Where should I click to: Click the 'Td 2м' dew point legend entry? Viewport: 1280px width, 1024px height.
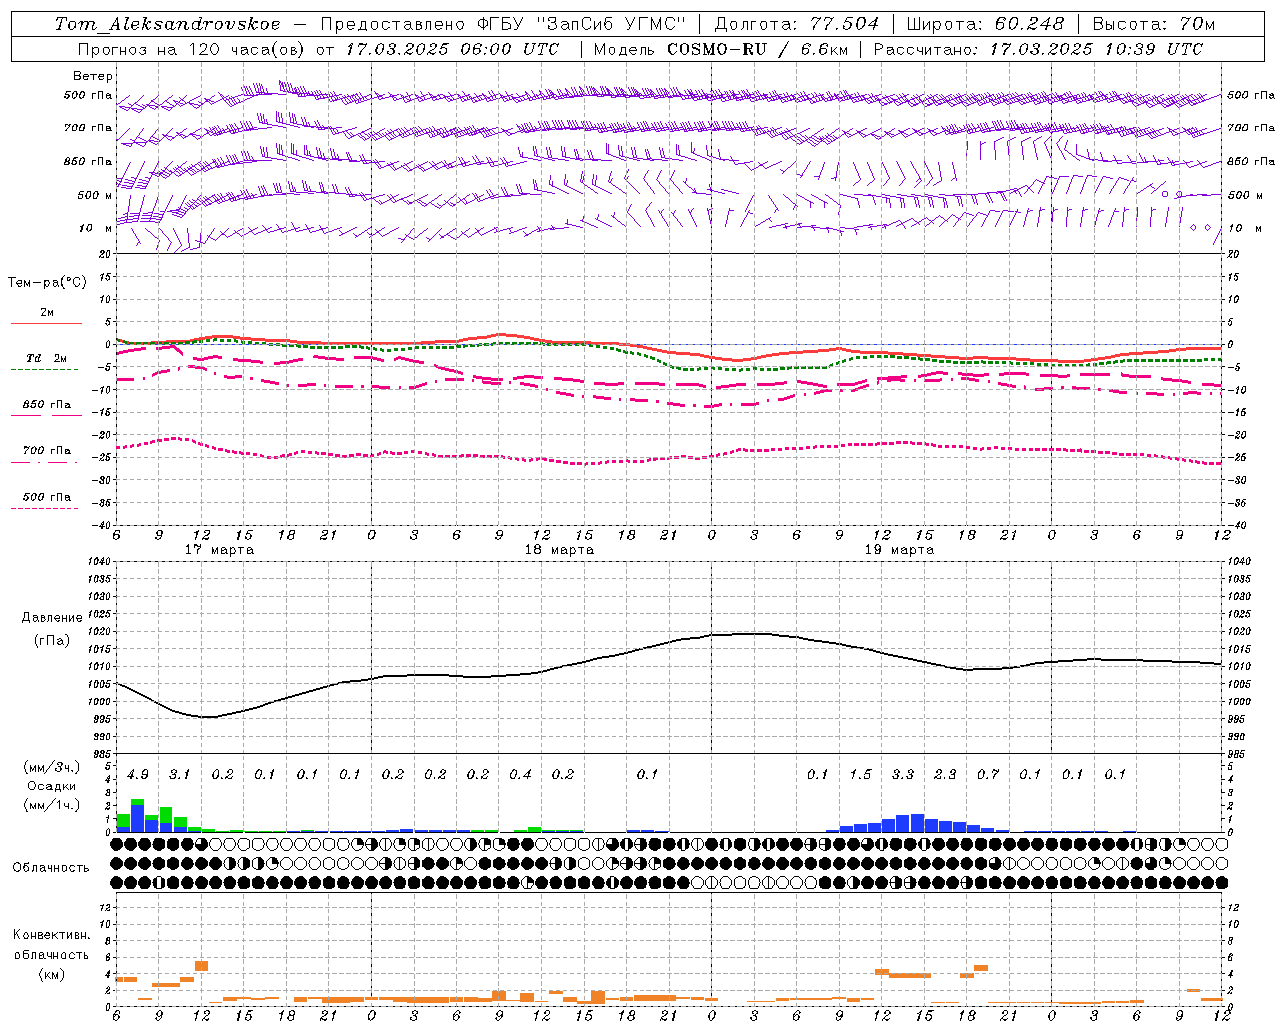point(47,358)
